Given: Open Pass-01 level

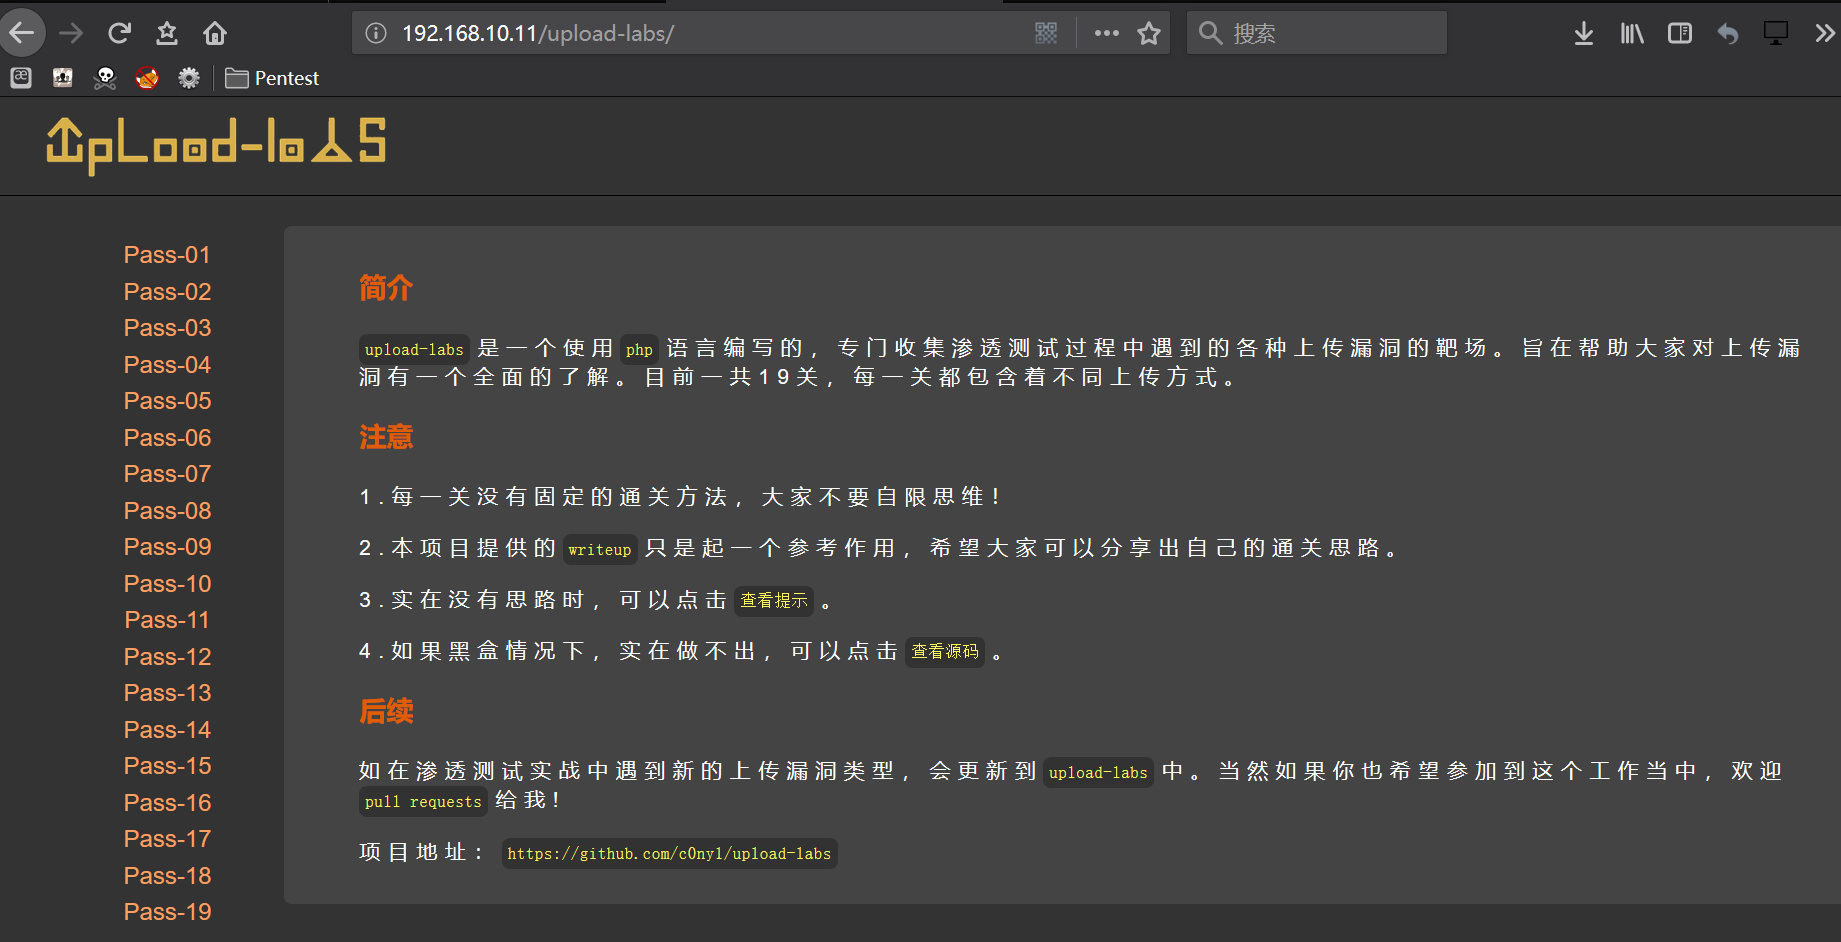Looking at the screenshot, I should (x=167, y=255).
